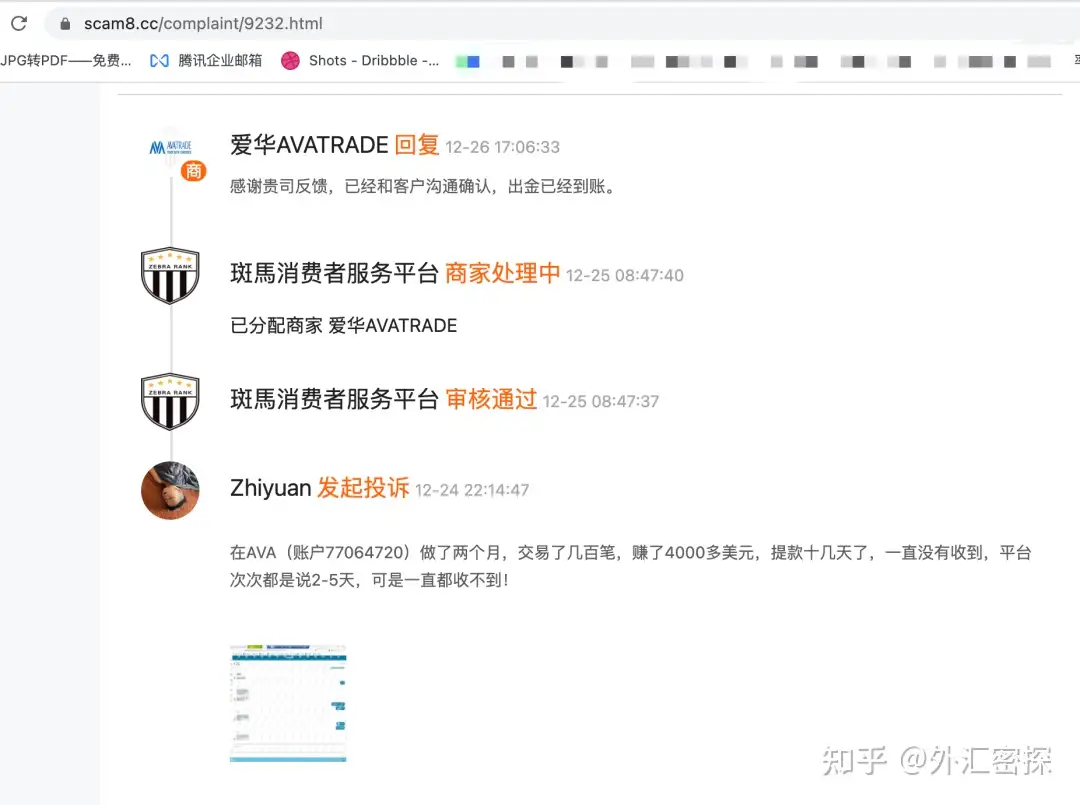Open the Zhiyuan username
Image resolution: width=1080 pixels, height=805 pixels.
click(271, 488)
